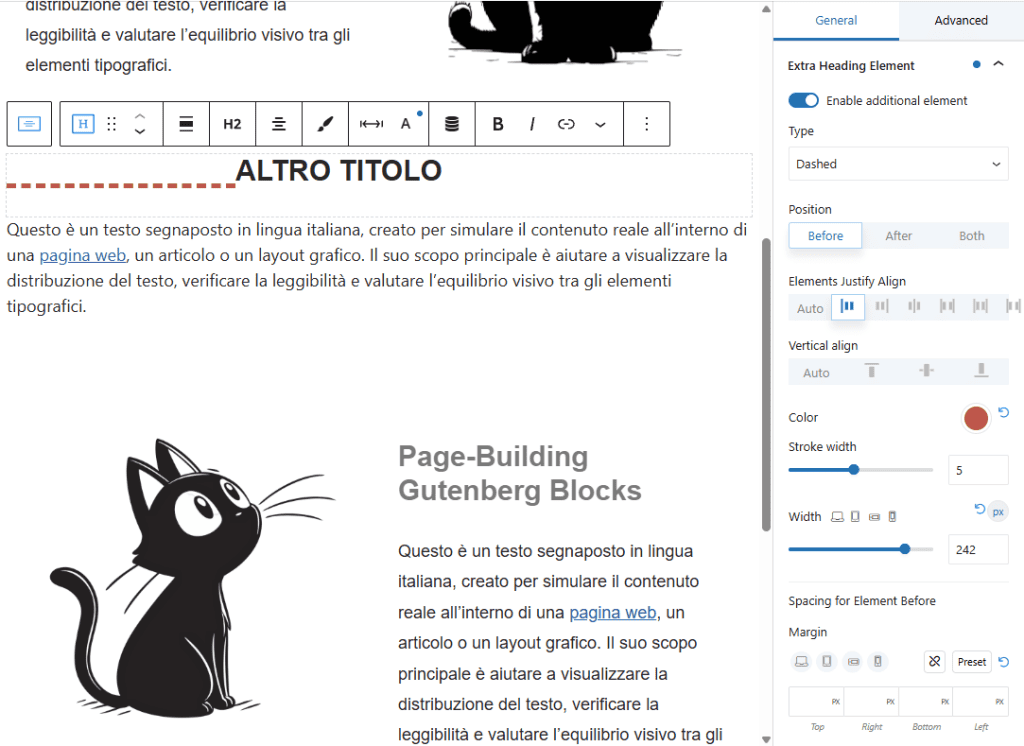Select landscape mobile icon under Margin

click(853, 662)
